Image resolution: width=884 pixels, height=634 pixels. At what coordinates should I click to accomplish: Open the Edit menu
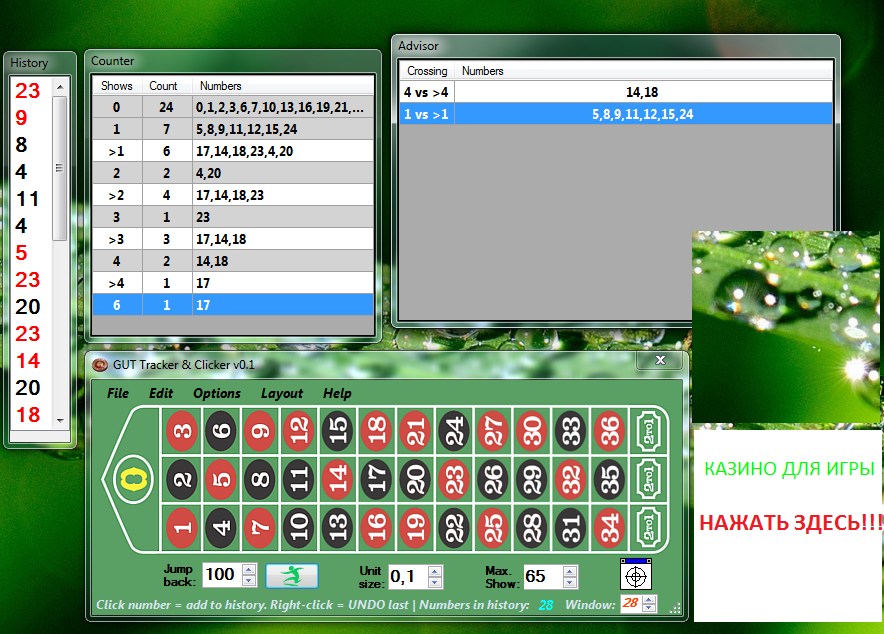161,393
